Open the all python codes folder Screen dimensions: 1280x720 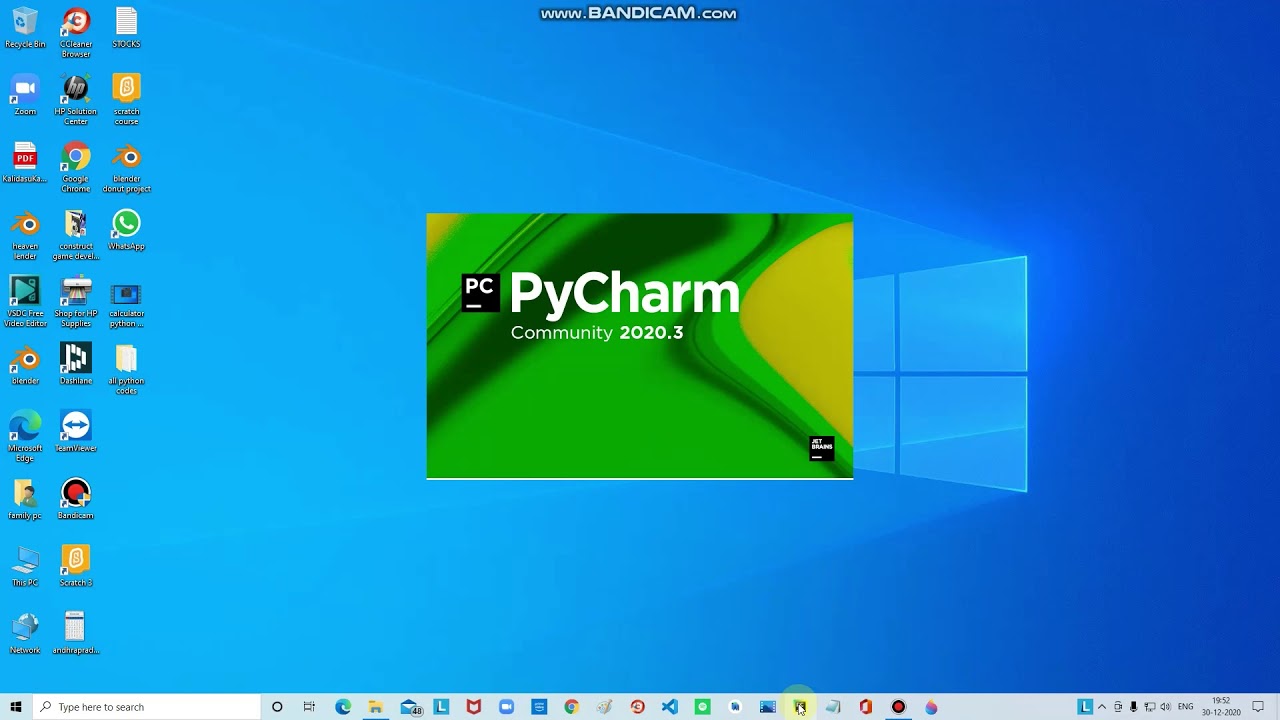click(x=126, y=369)
